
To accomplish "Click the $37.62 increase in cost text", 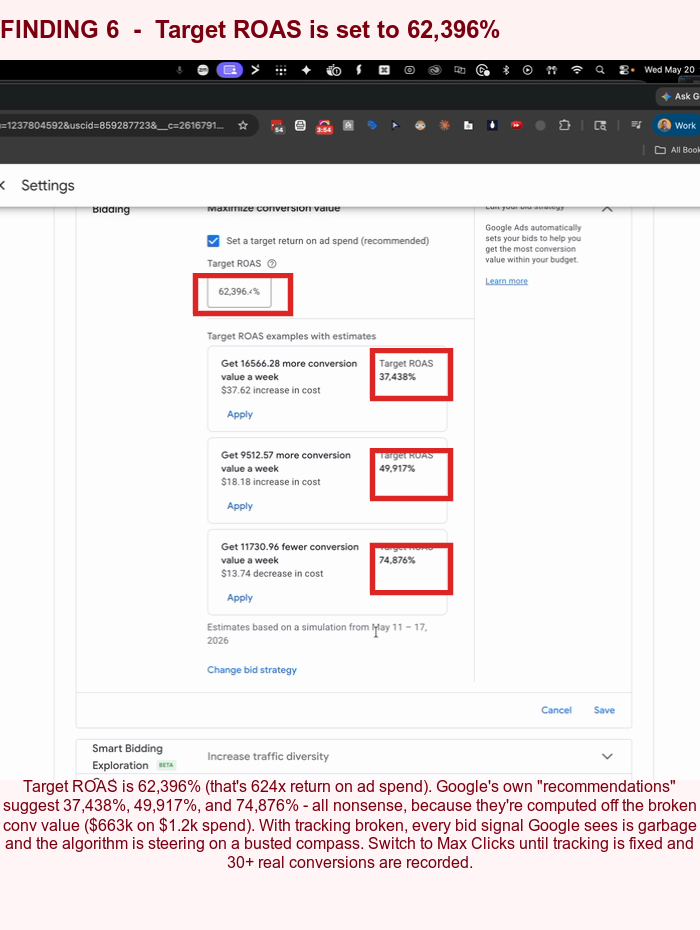I will [271, 390].
